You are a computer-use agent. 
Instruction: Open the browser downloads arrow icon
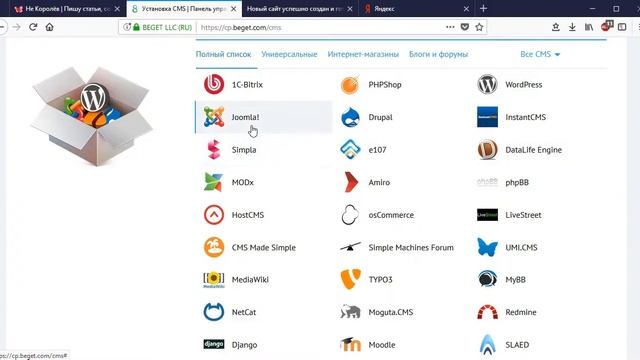[572, 27]
